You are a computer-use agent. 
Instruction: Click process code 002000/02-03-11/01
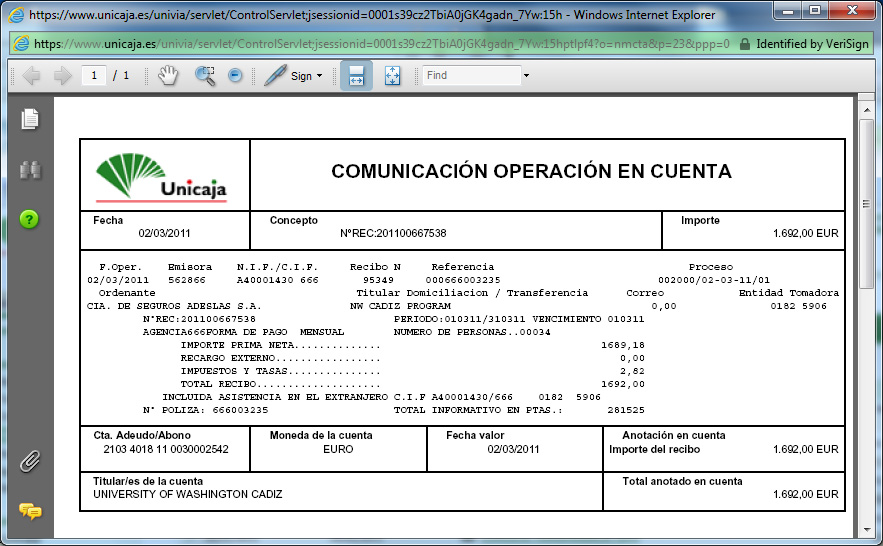tap(713, 280)
